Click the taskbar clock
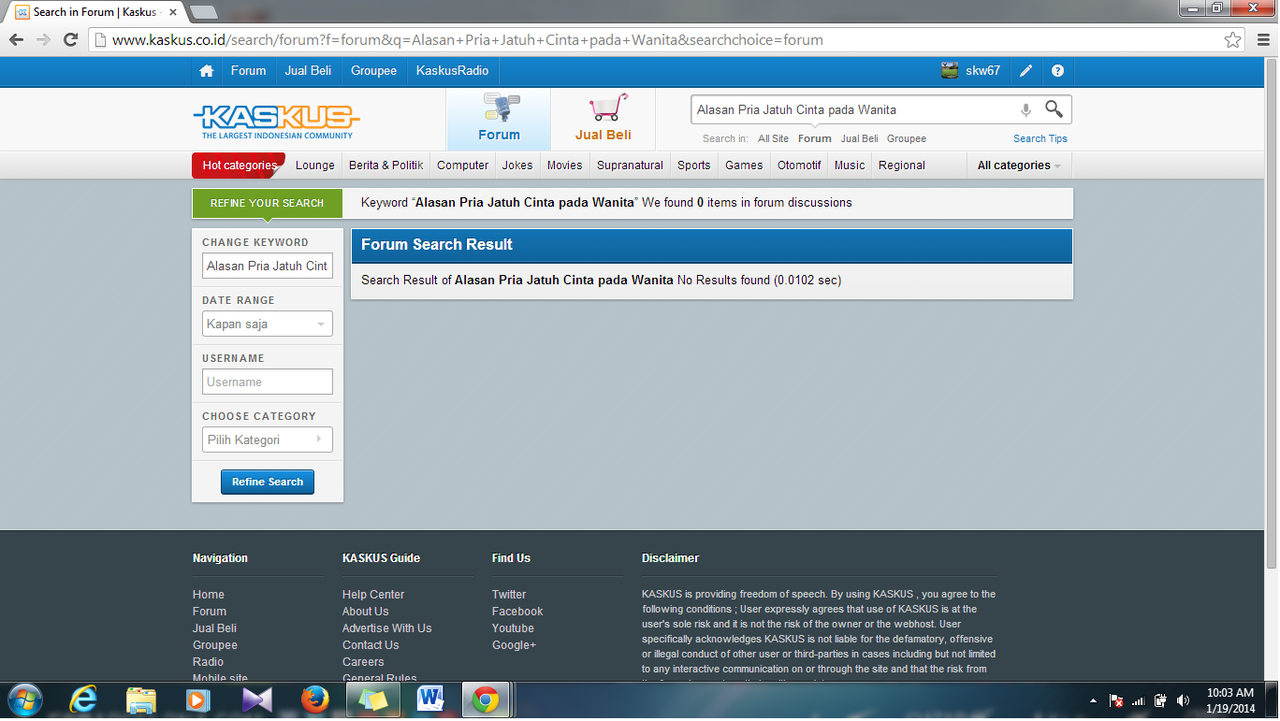 tap(1230, 700)
